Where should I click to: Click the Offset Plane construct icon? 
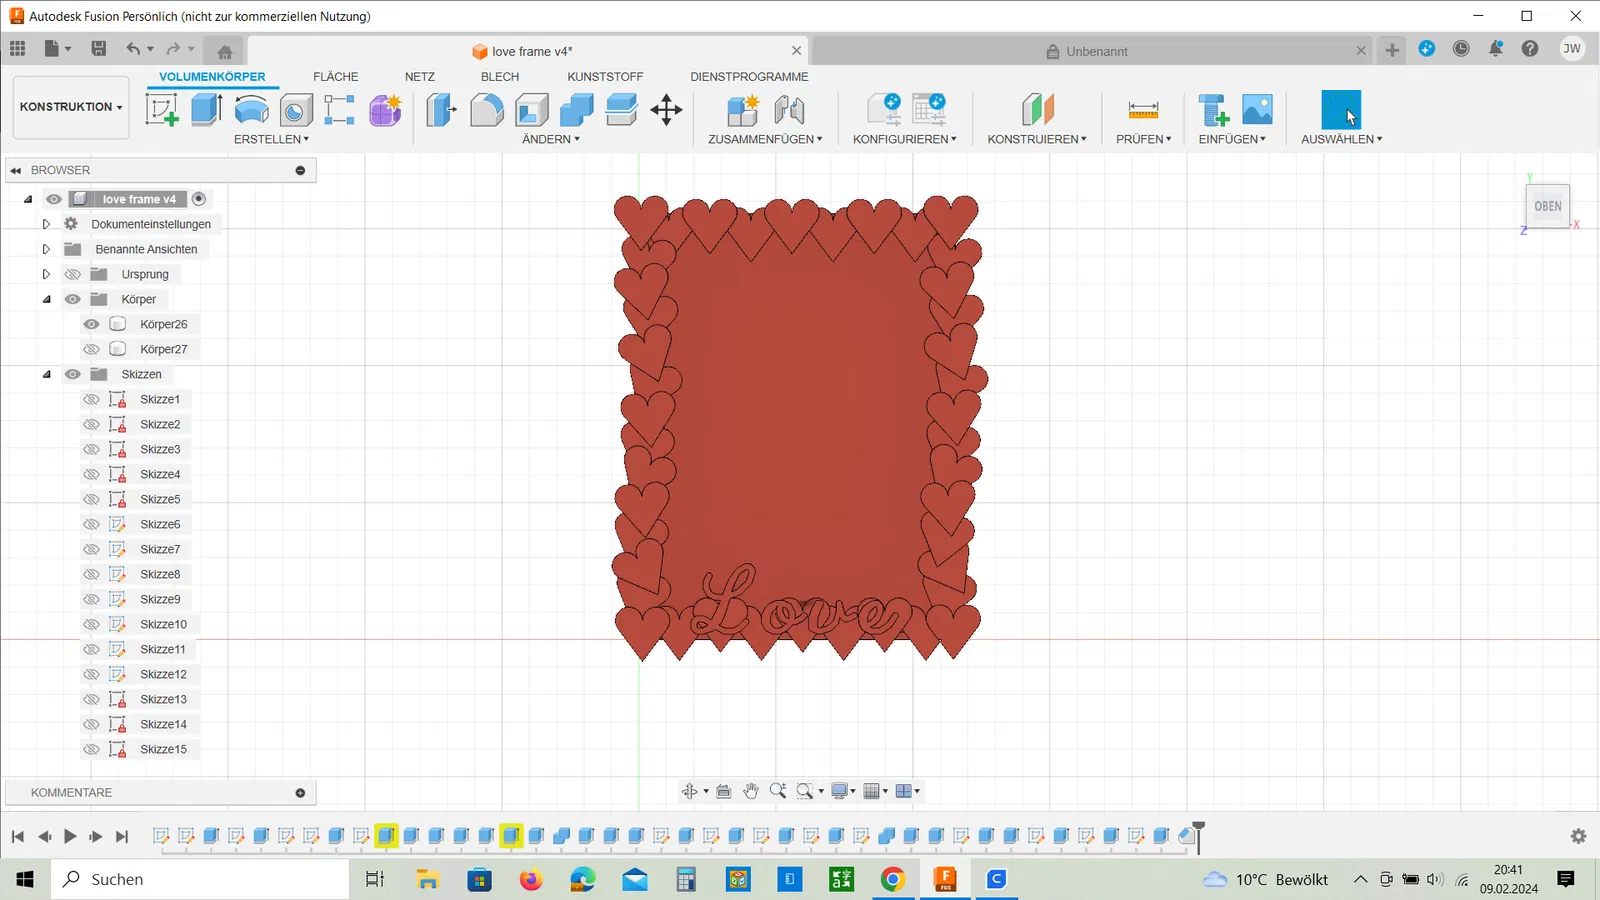[x=1038, y=109]
